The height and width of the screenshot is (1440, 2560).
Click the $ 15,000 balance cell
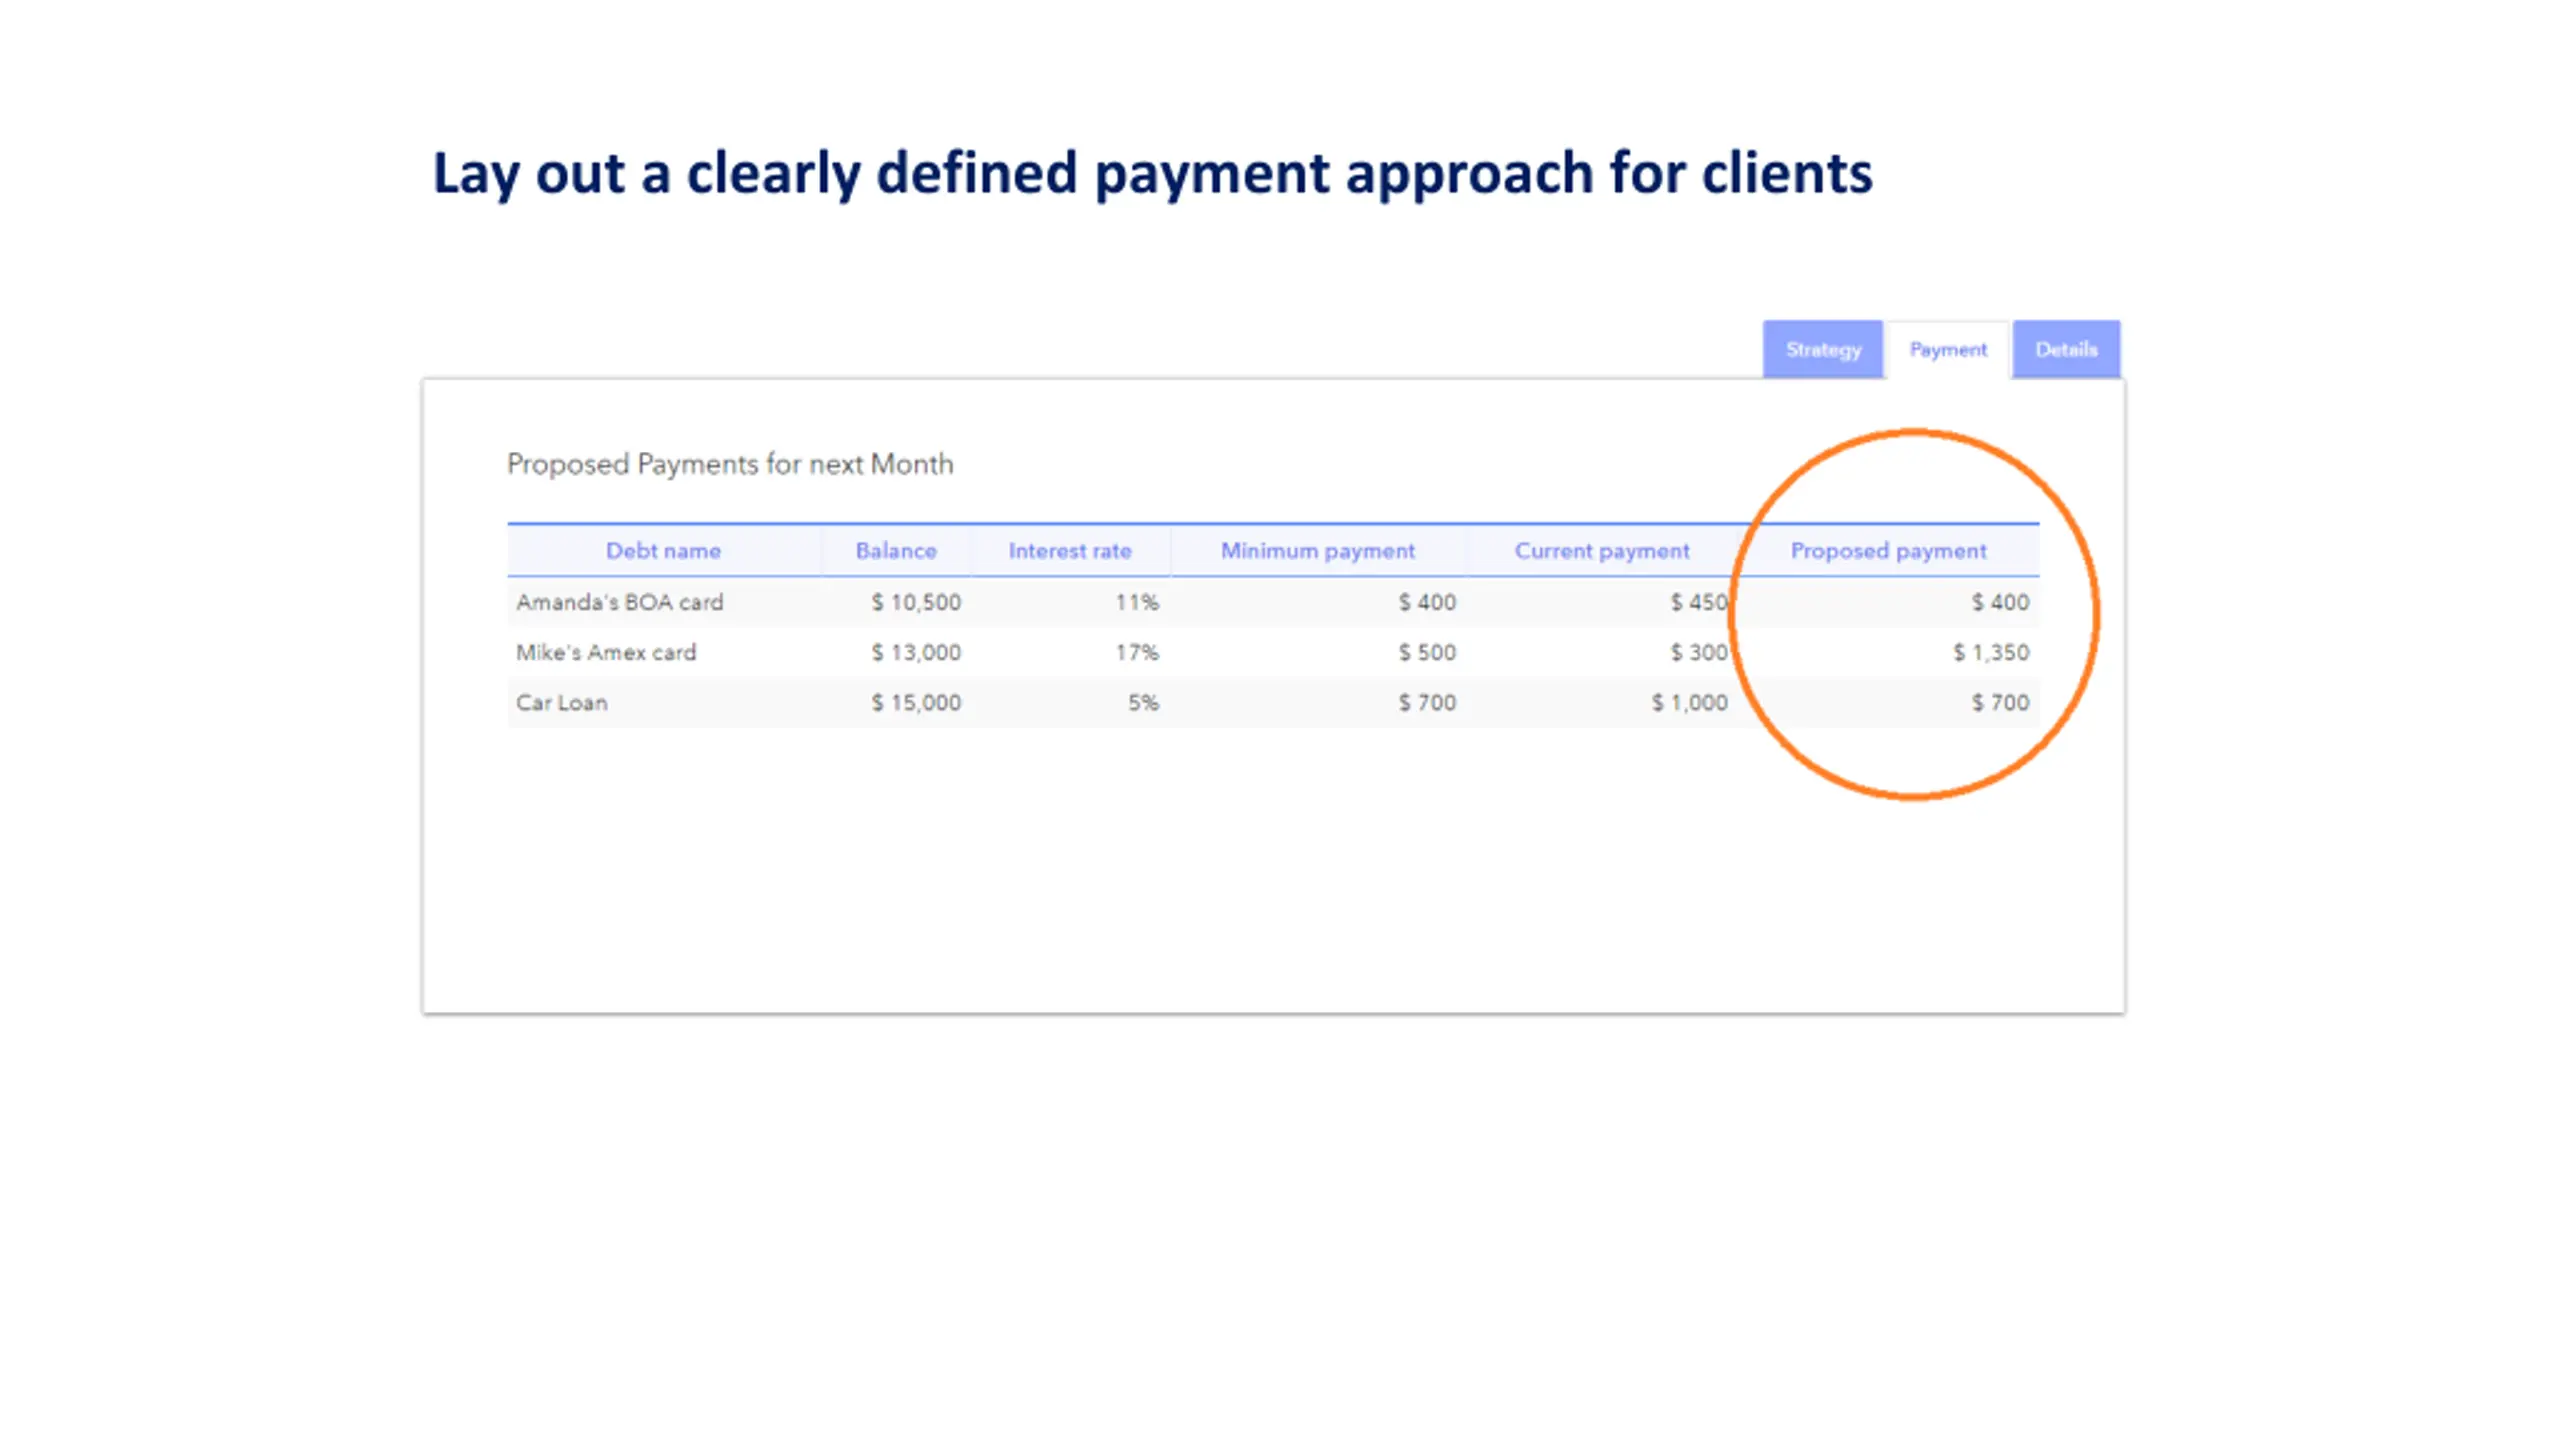915,702
